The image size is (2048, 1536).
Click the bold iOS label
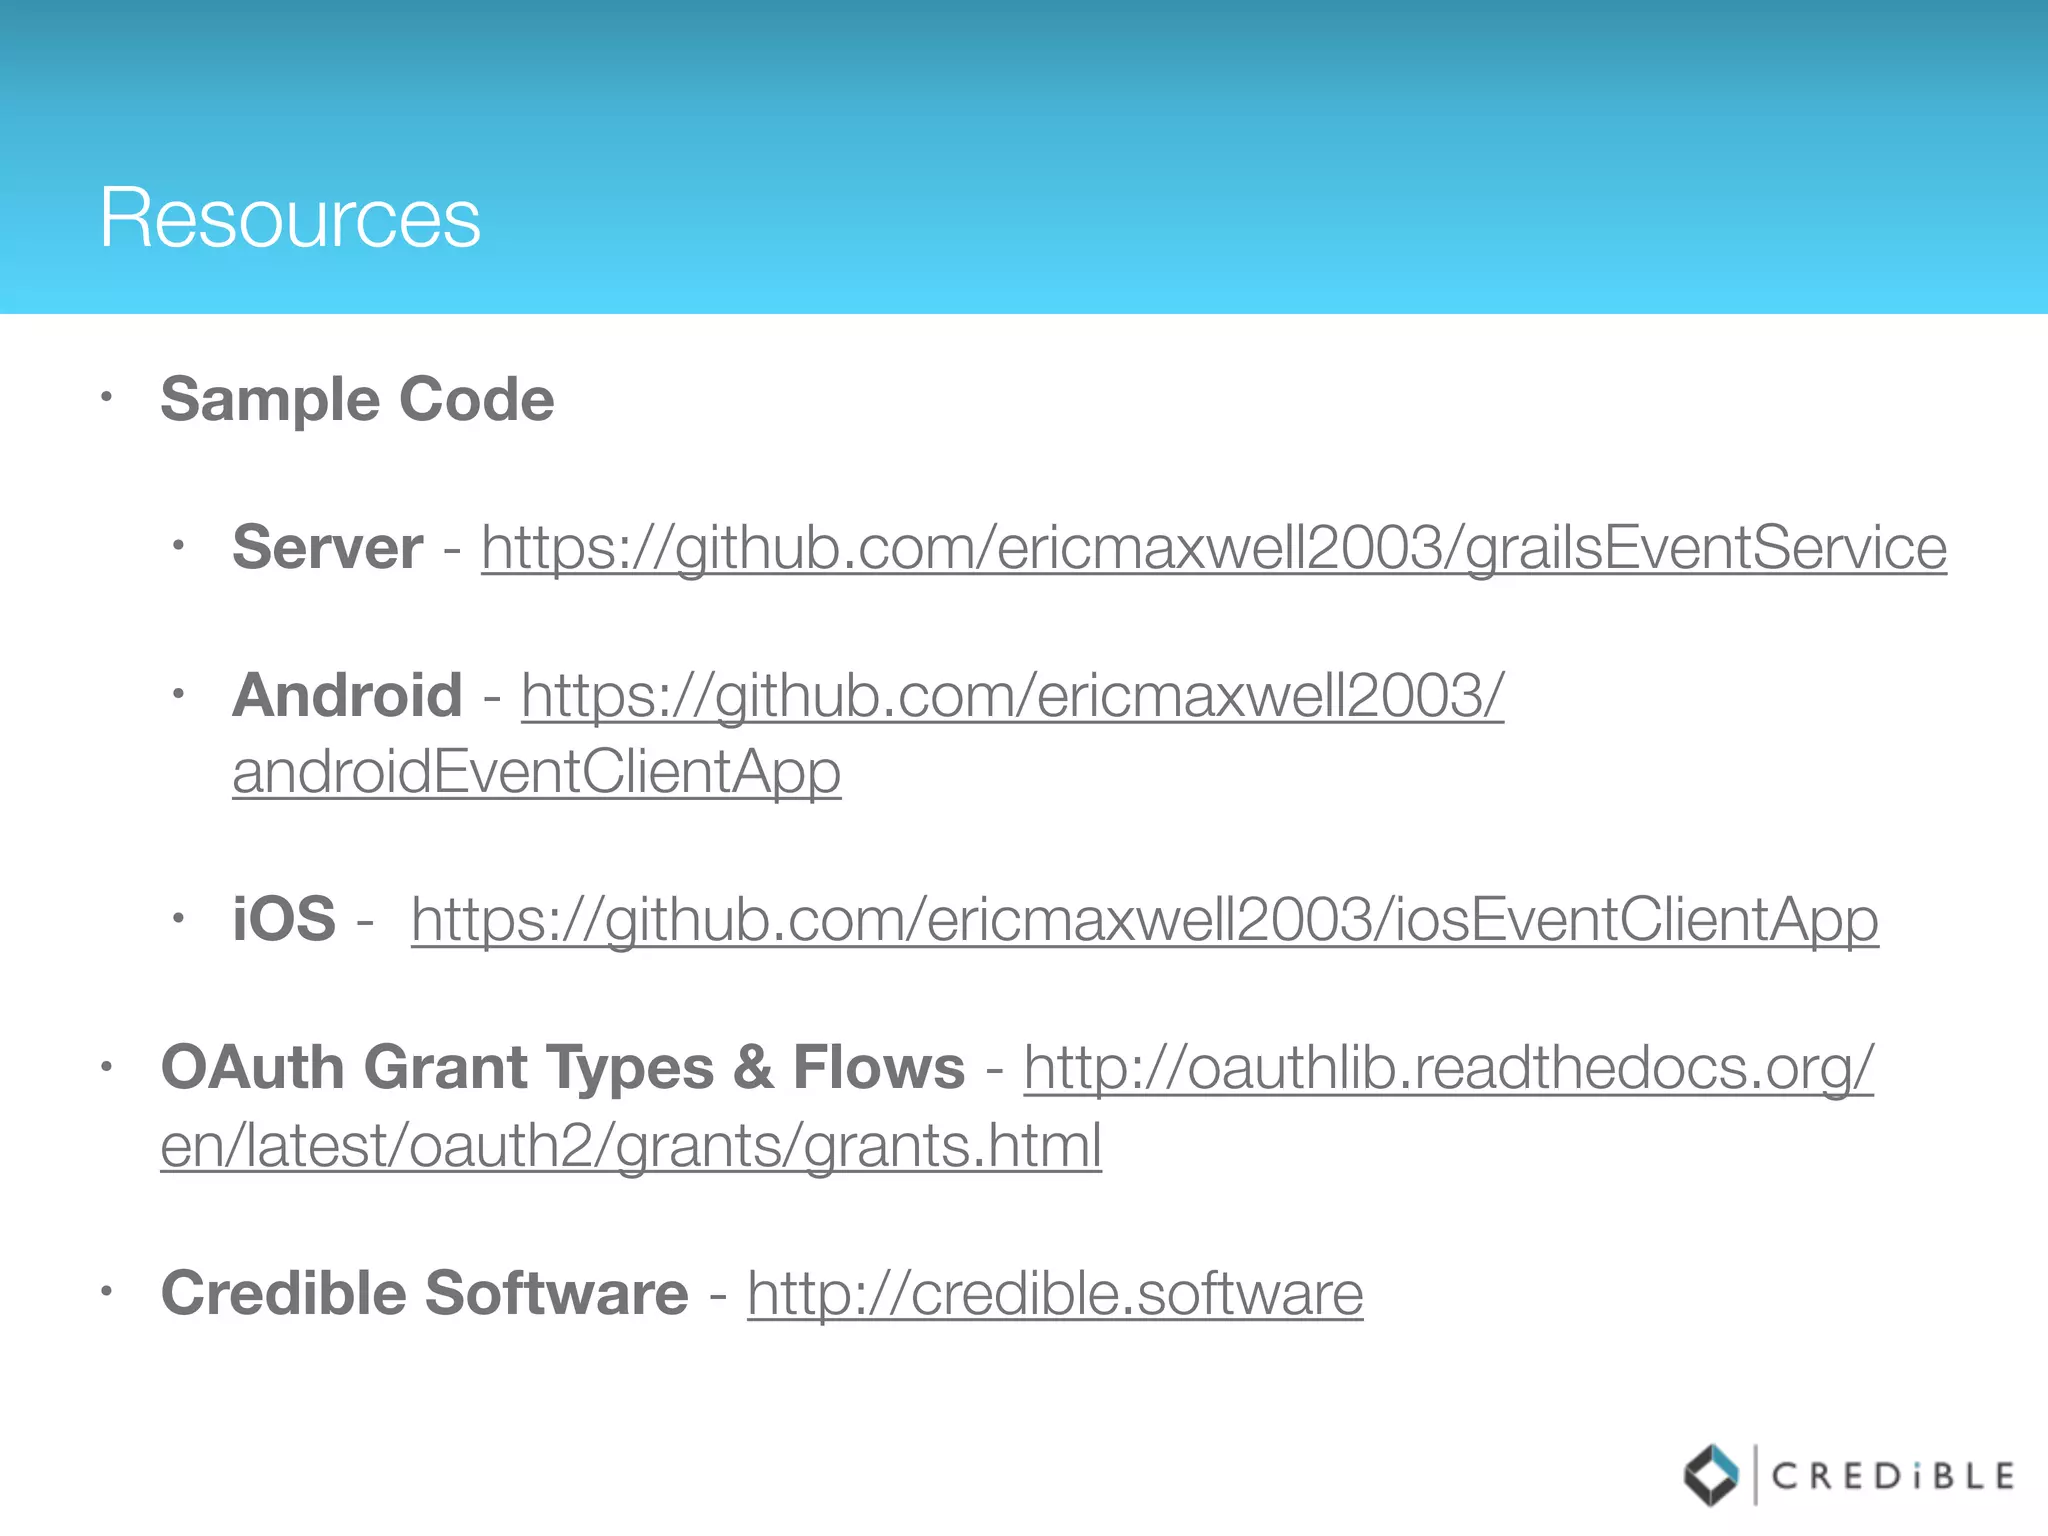tap(284, 920)
